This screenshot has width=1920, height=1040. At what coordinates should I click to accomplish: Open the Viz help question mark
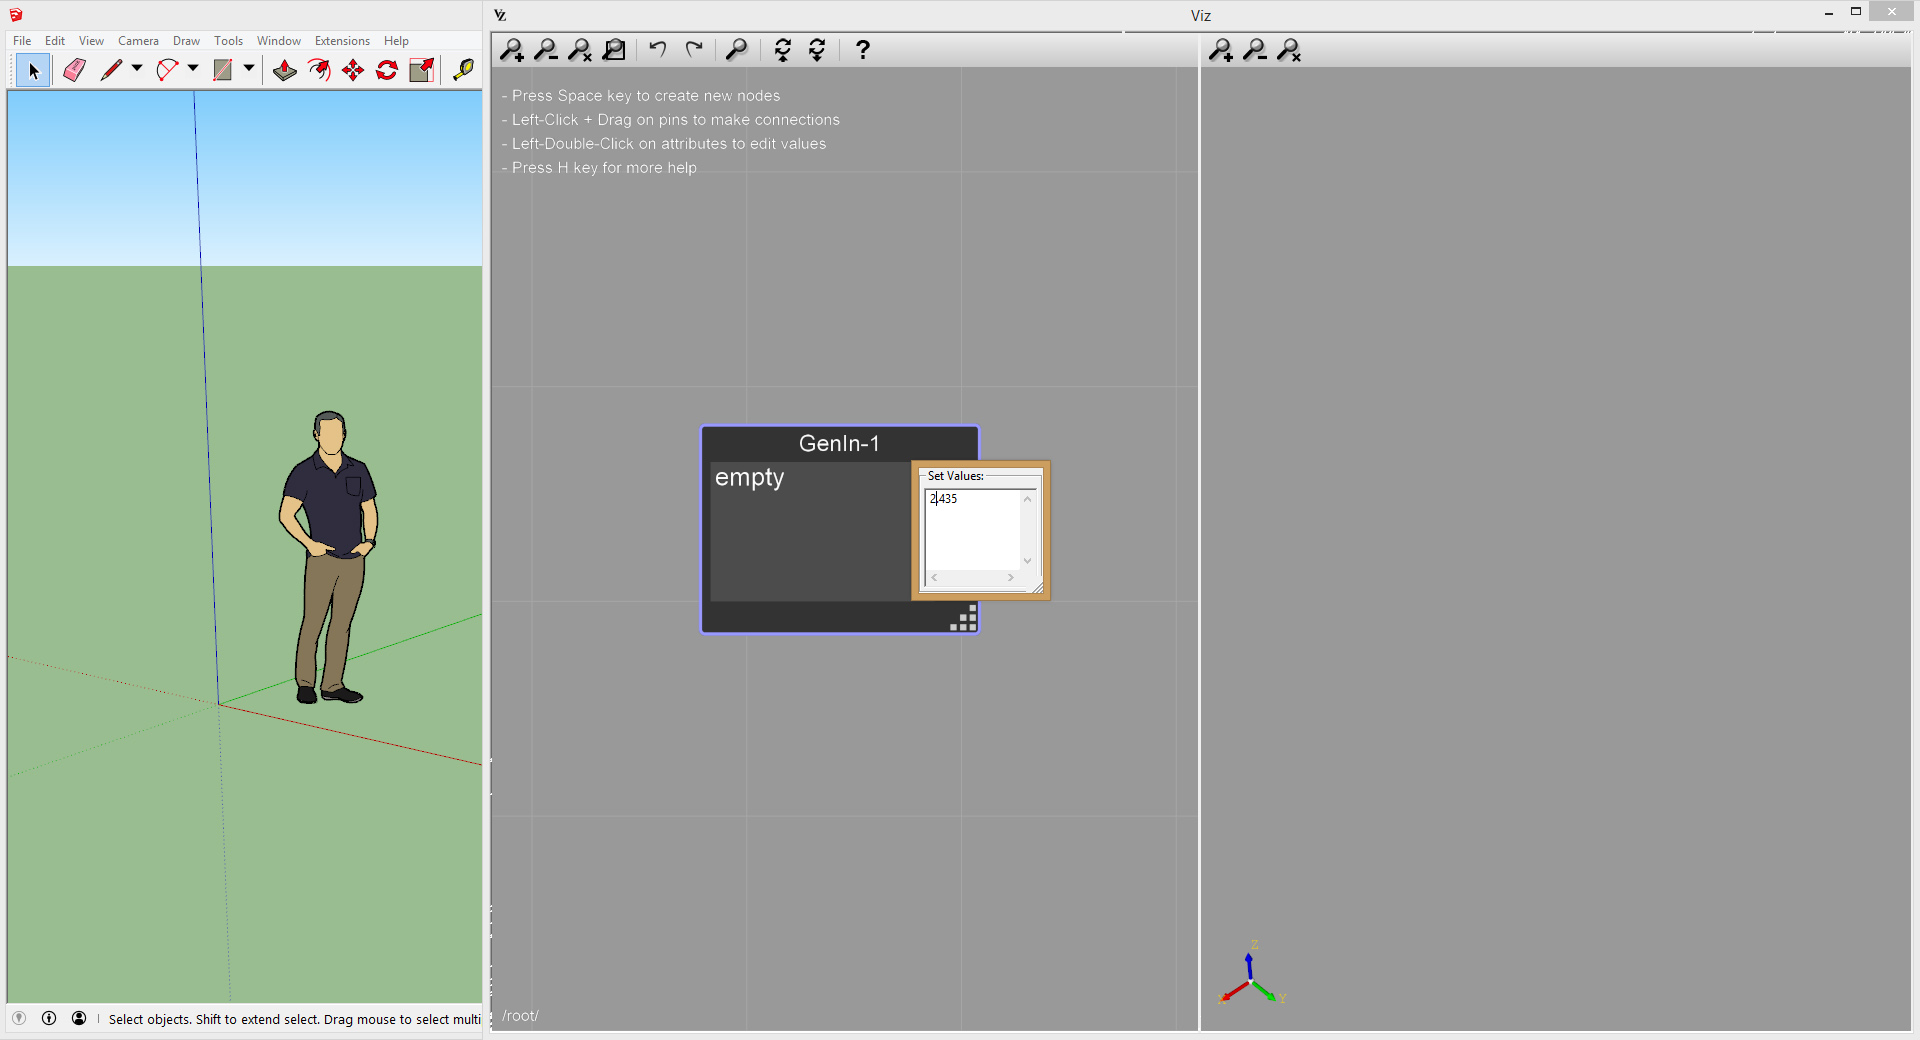point(862,50)
